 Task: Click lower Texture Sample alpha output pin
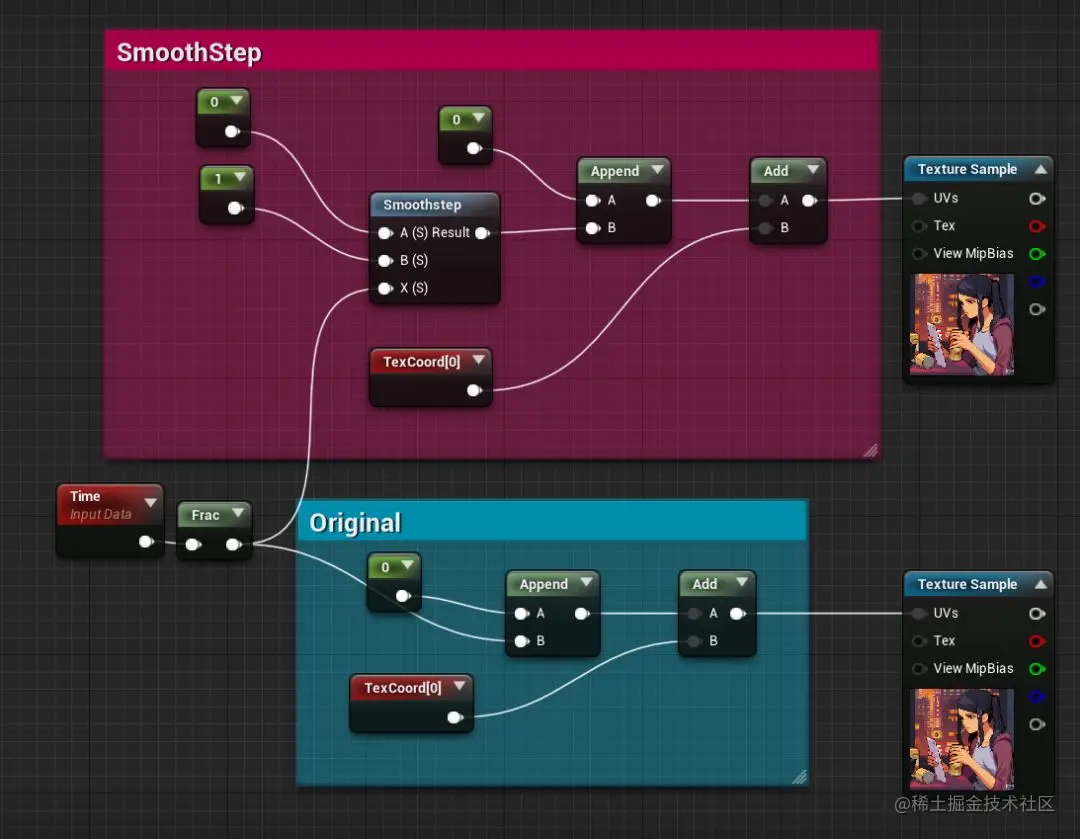[x=1037, y=724]
